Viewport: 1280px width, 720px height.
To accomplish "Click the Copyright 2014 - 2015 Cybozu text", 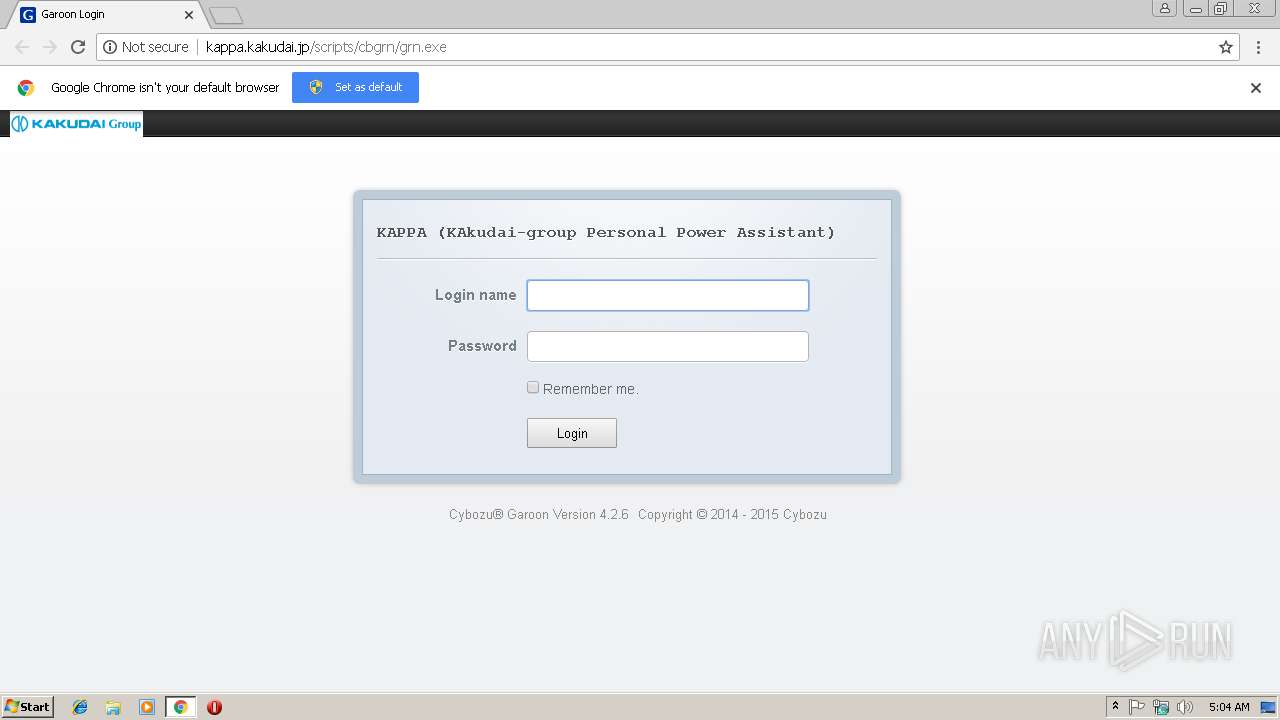I will click(x=732, y=515).
